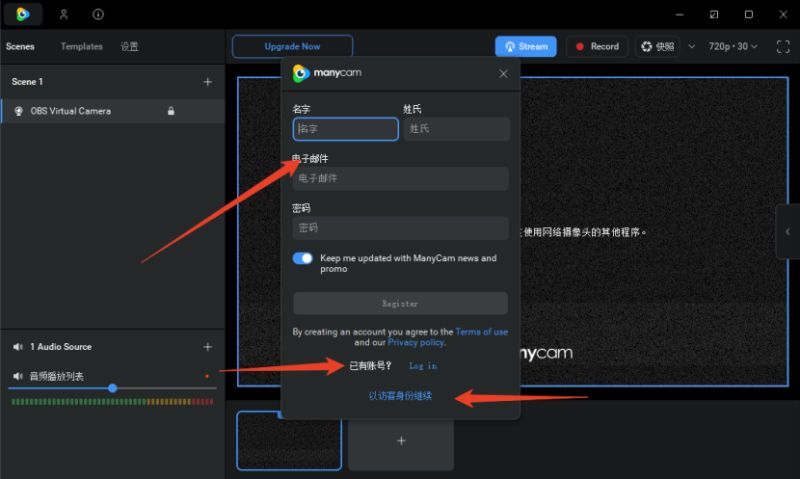The image size is (800, 479).
Task: Click the Upgrade Now button
Action: (292, 46)
